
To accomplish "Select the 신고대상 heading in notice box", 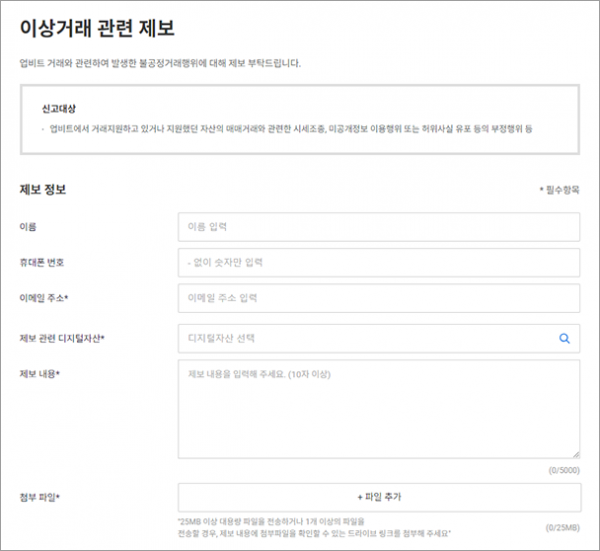I will 59,109.
